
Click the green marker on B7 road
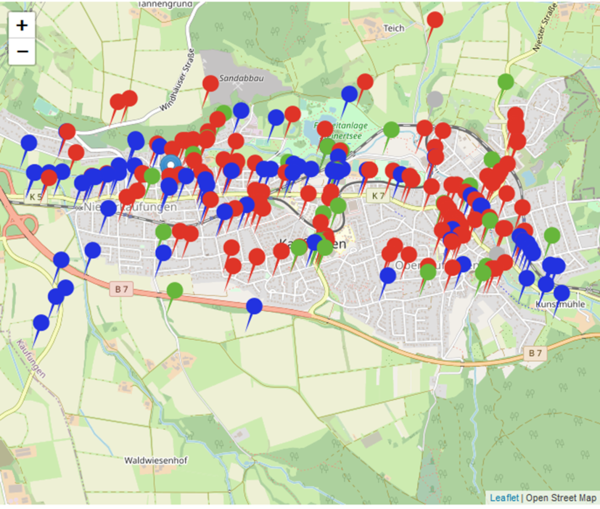tap(175, 292)
